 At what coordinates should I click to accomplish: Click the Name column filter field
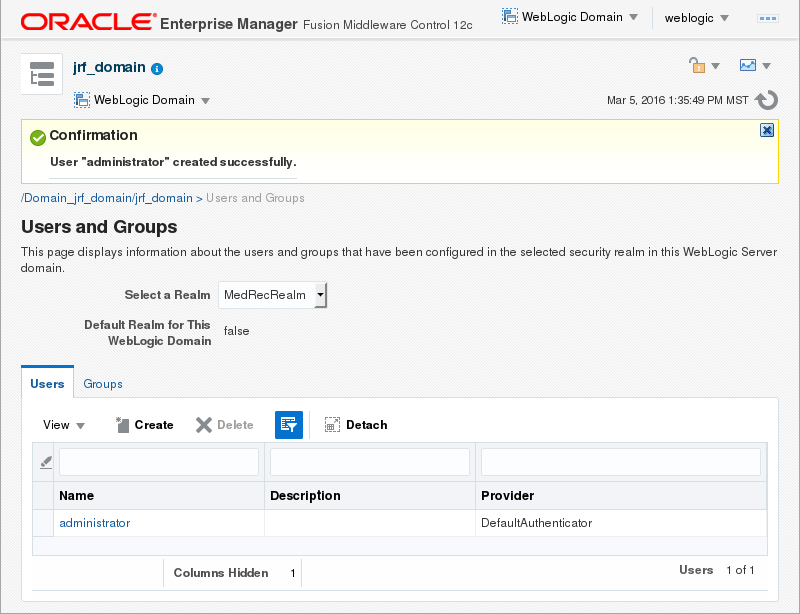click(x=159, y=462)
